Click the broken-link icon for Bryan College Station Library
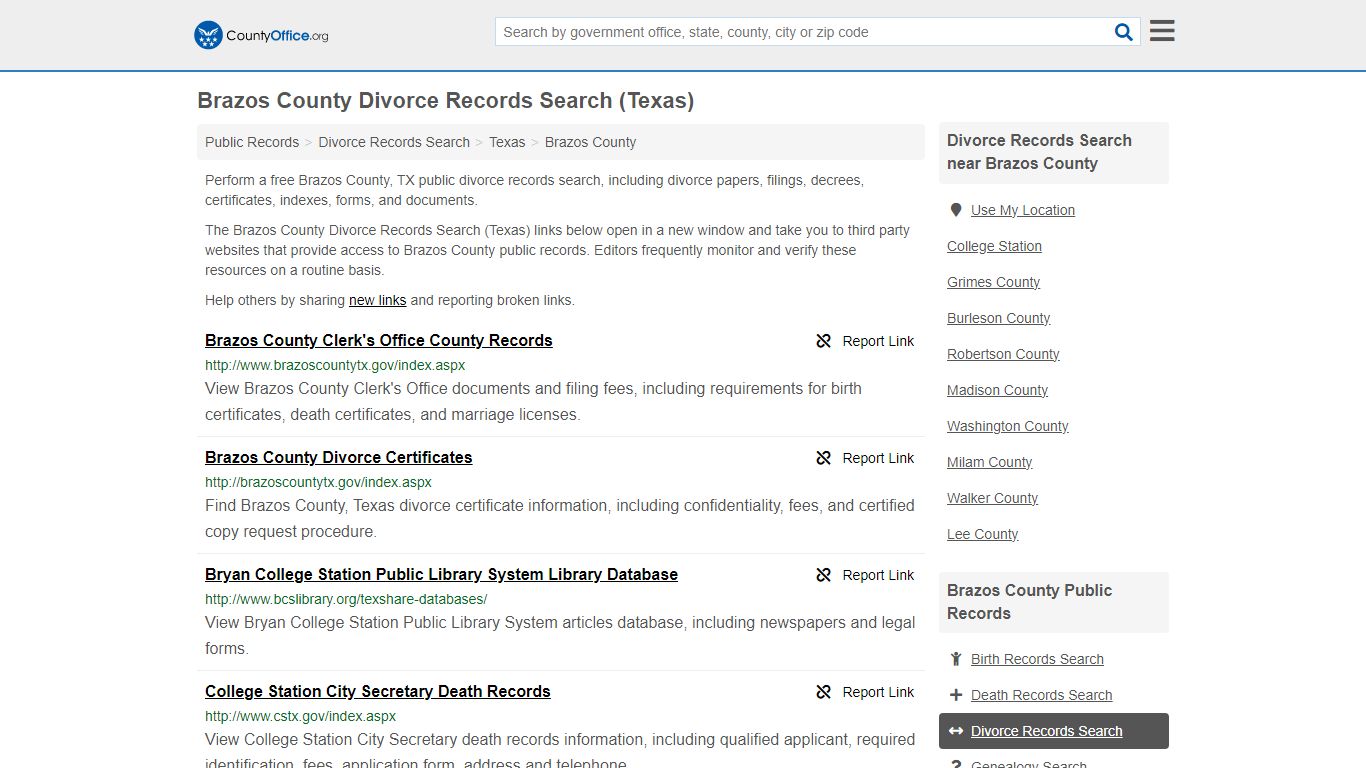1366x768 pixels. [x=824, y=575]
